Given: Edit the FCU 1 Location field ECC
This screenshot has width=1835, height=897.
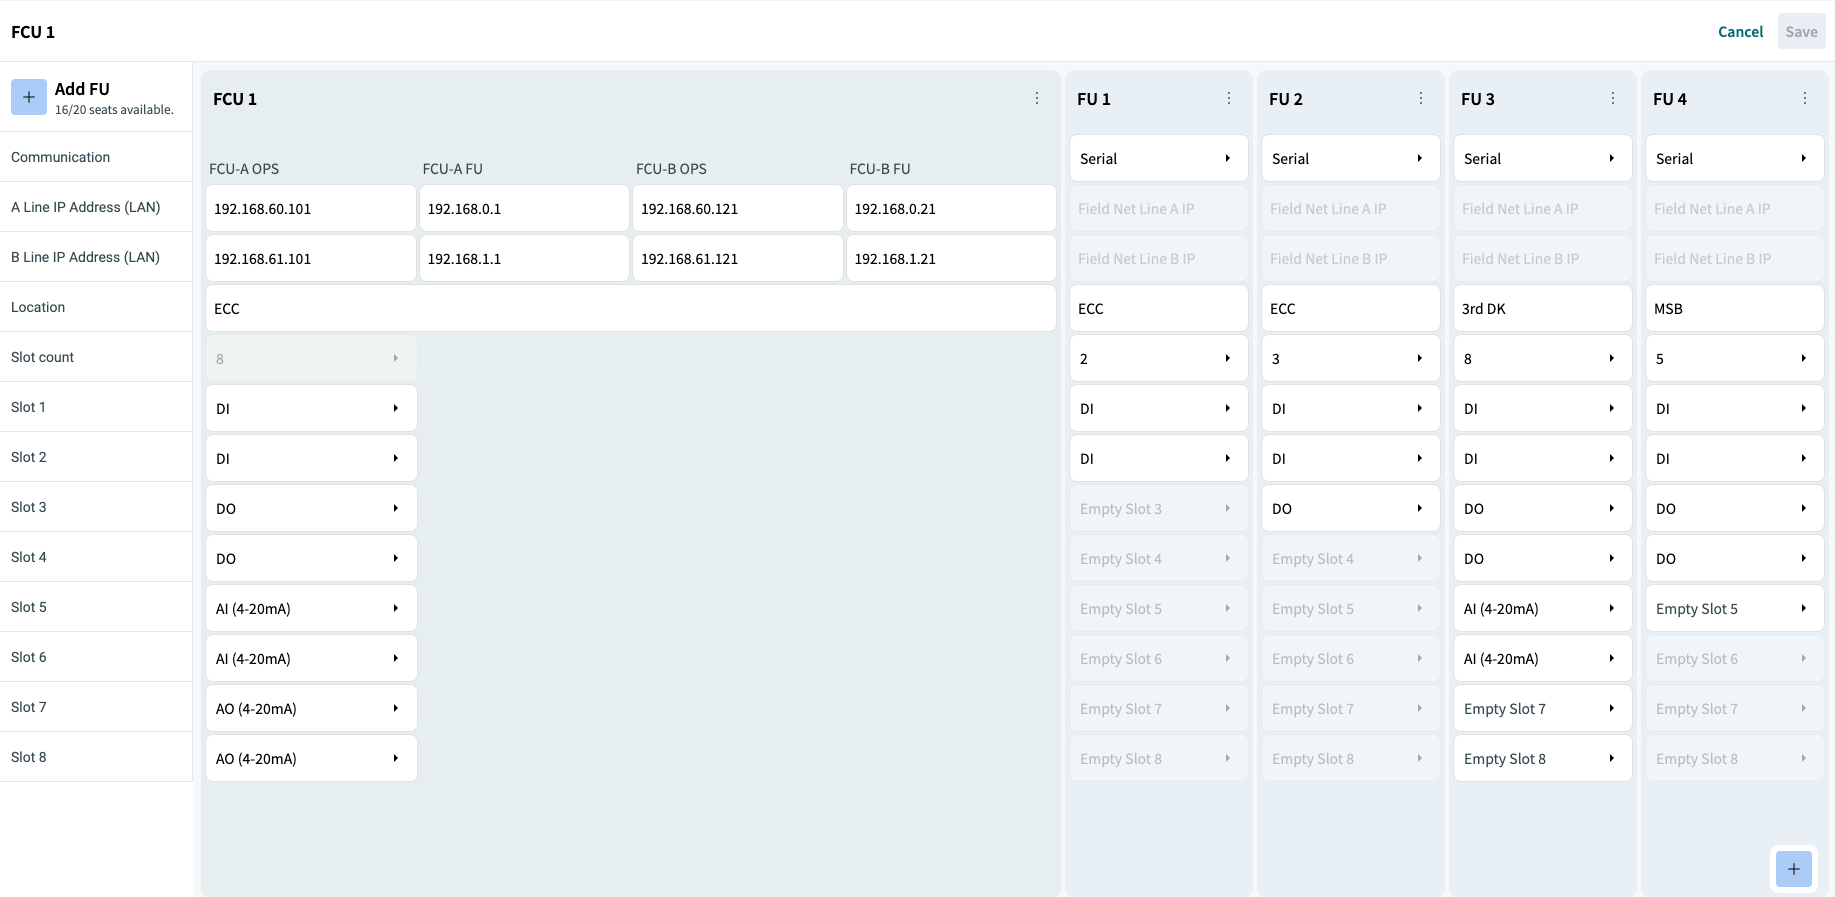Looking at the screenshot, I should pos(631,308).
